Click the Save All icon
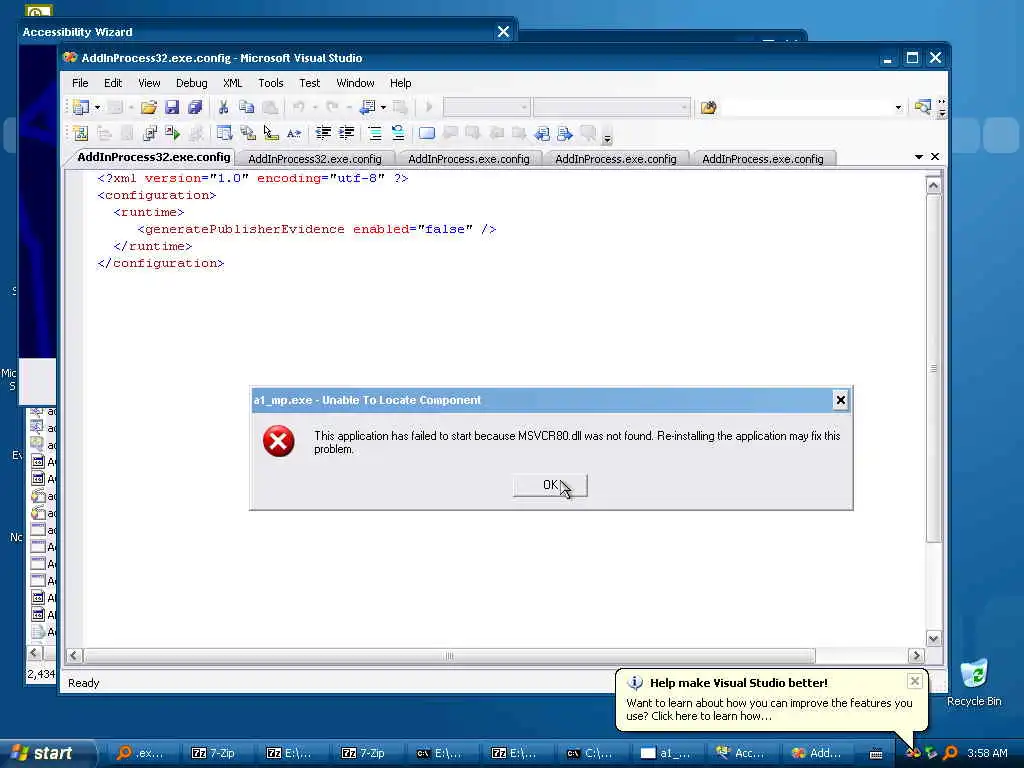The height and width of the screenshot is (768, 1024). coord(195,107)
